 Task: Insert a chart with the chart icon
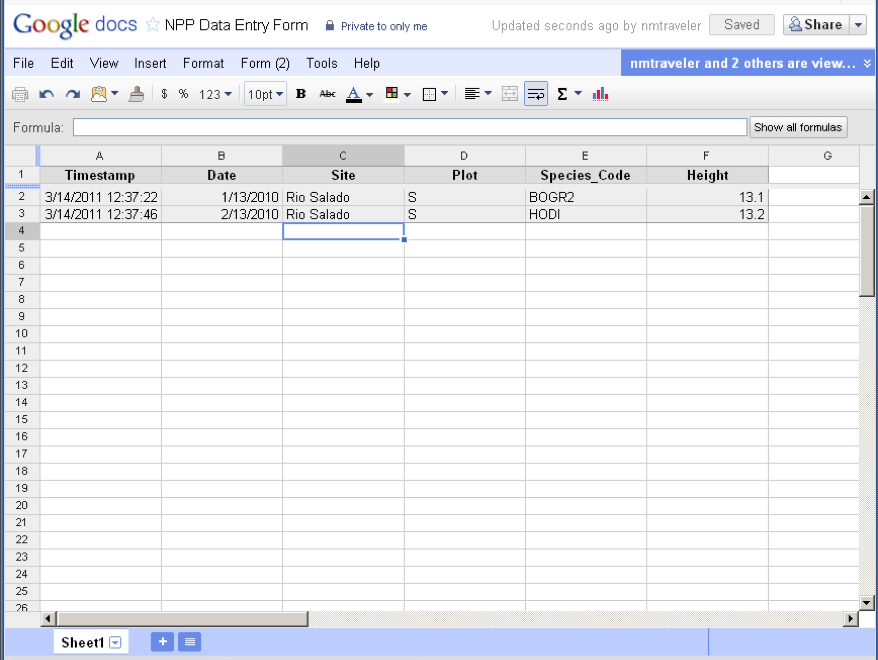[599, 94]
